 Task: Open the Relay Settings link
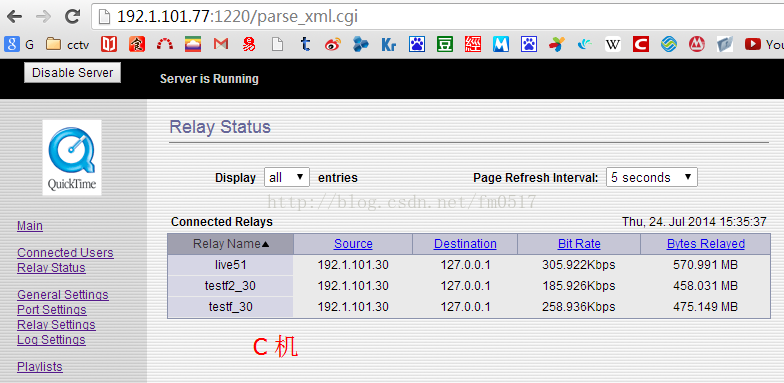coord(56,325)
